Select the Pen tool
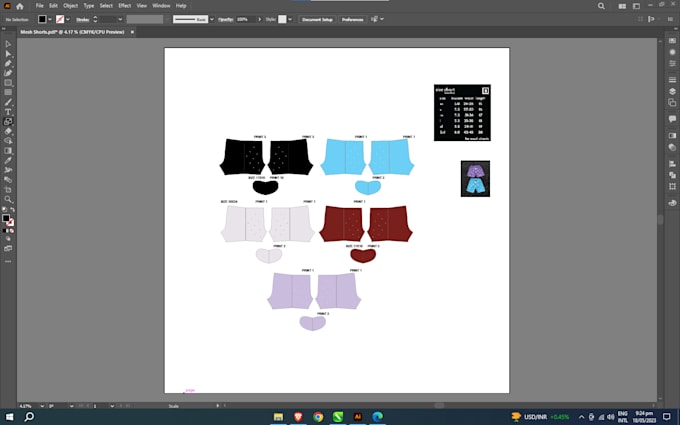 (8, 63)
